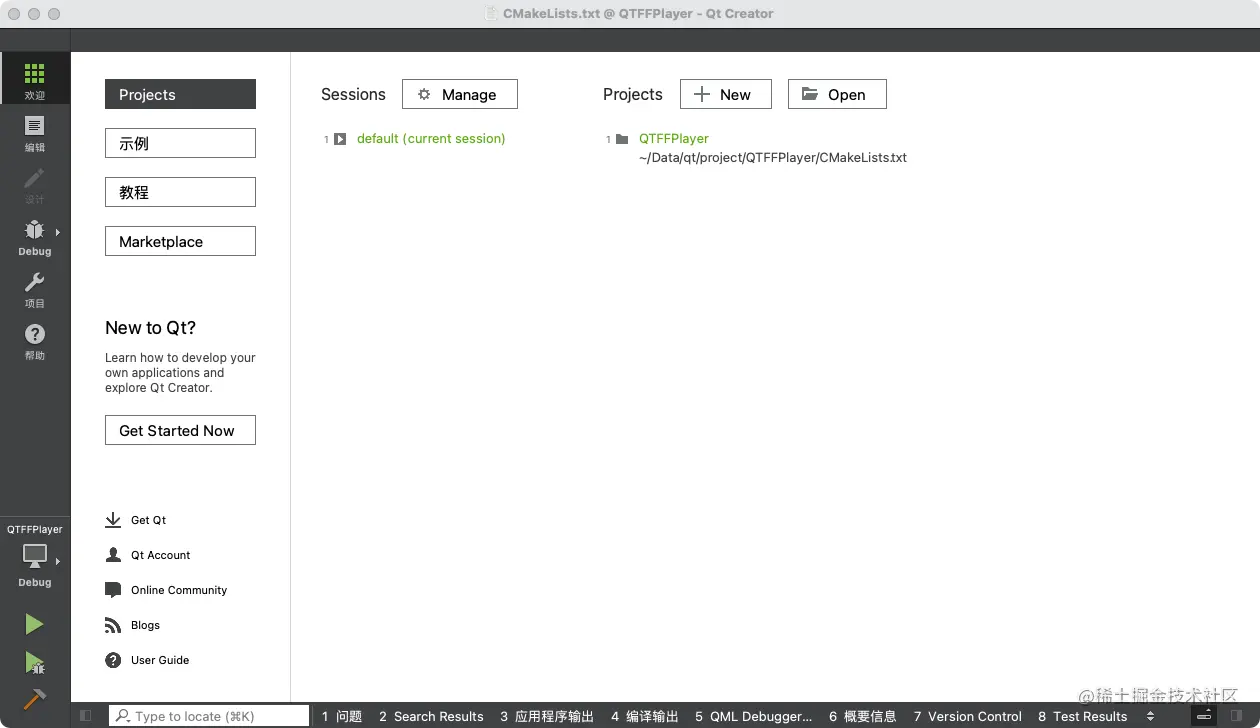Open the Blogs link
Image resolution: width=1260 pixels, height=728 pixels.
click(x=145, y=625)
